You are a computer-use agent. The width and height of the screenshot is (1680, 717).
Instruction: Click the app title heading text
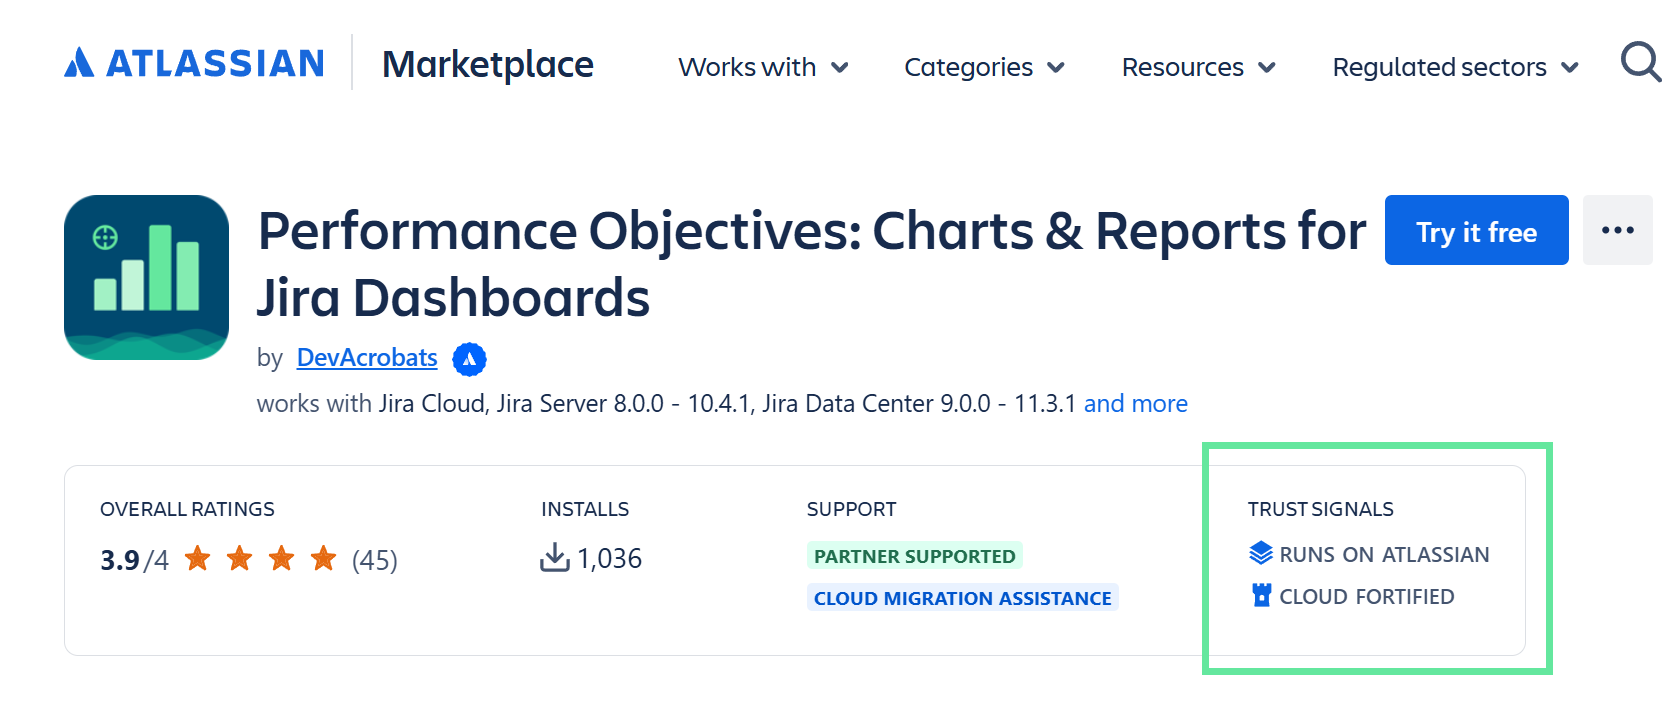pyautogui.click(x=812, y=264)
